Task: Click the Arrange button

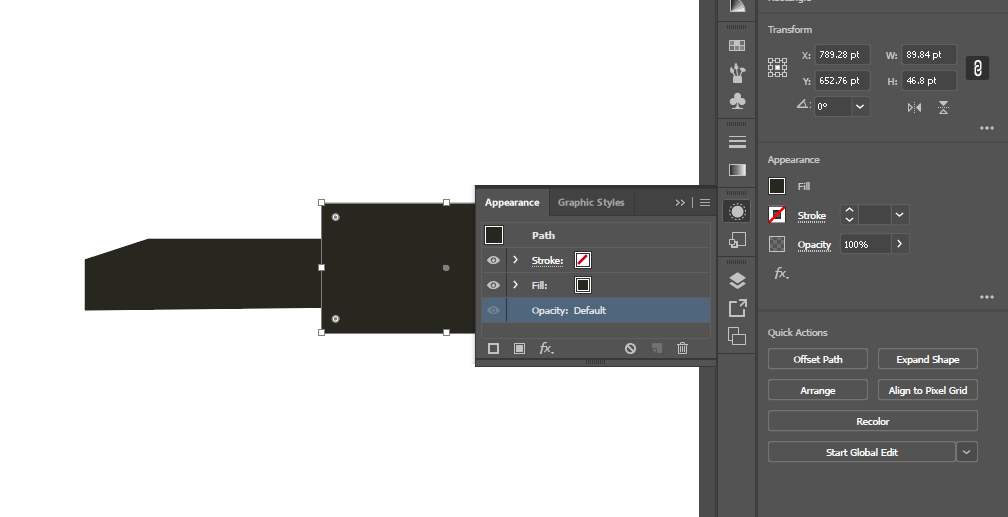Action: pos(818,390)
